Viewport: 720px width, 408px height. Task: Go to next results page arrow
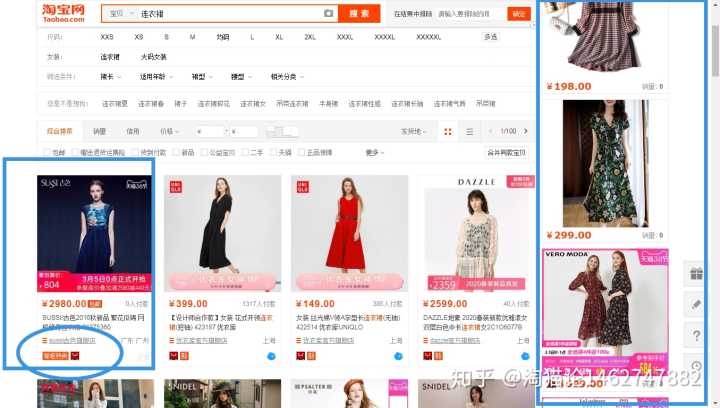[526, 131]
